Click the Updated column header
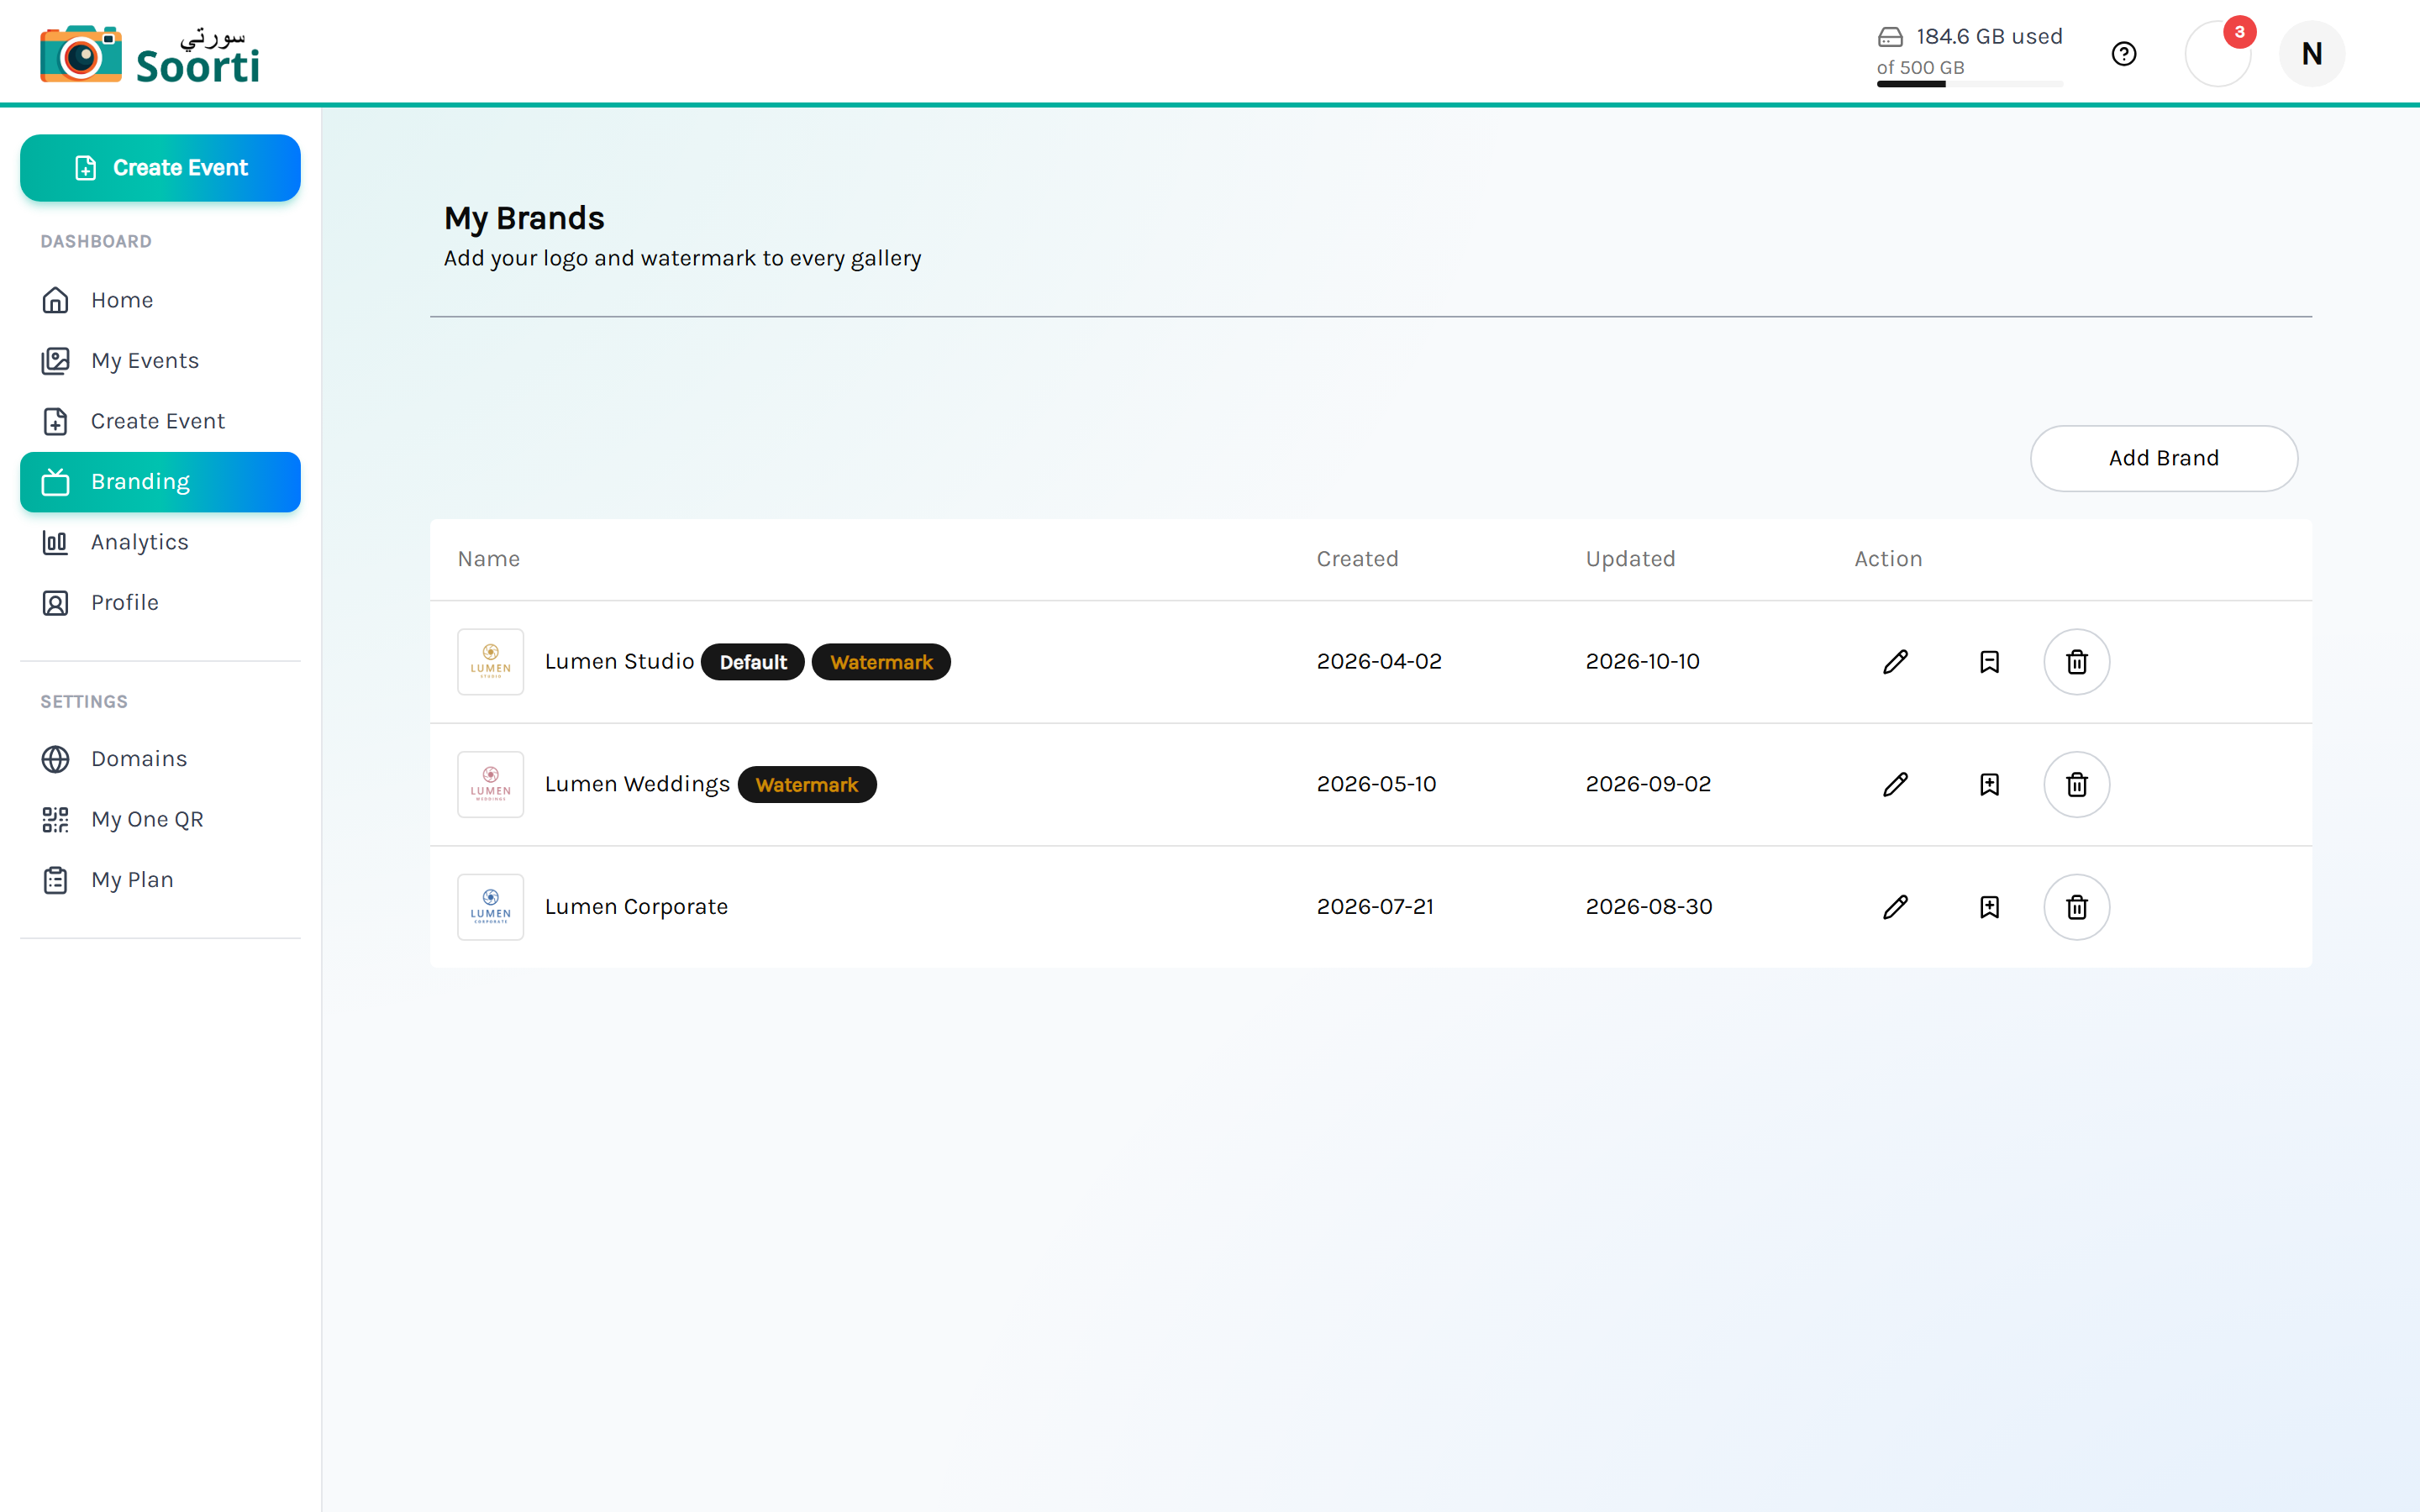The width and height of the screenshot is (2420, 1512). 1630,559
